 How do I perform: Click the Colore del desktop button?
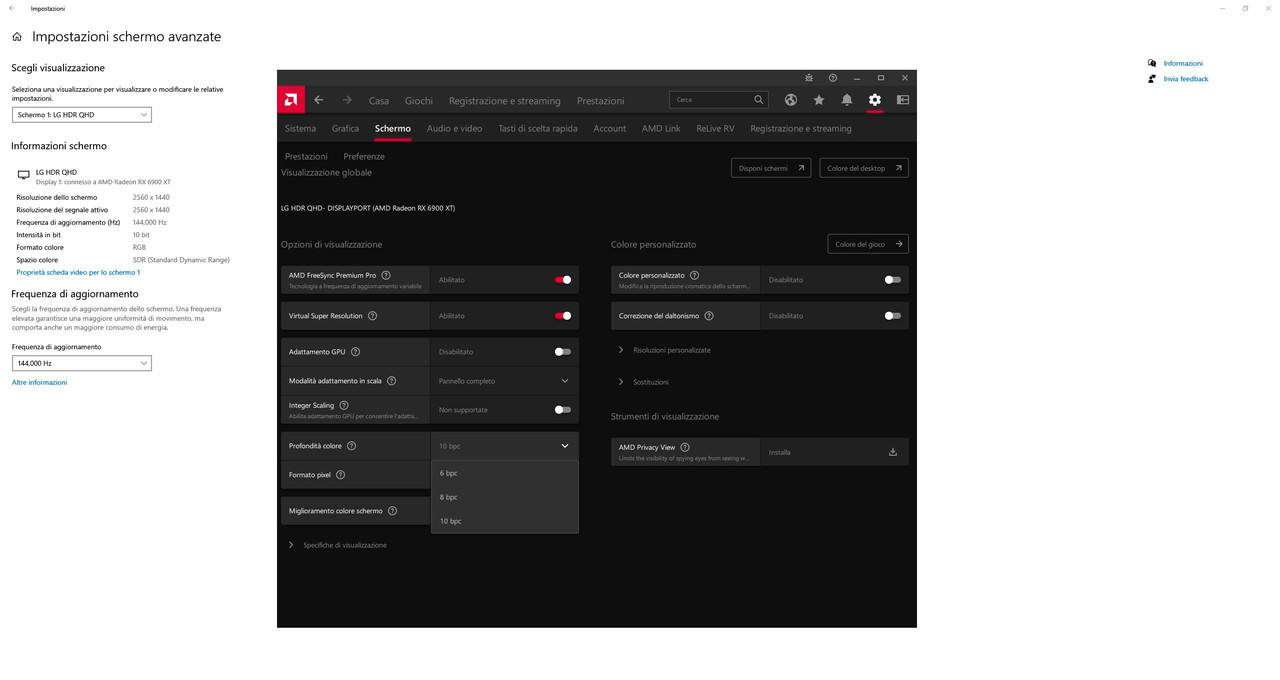864,168
